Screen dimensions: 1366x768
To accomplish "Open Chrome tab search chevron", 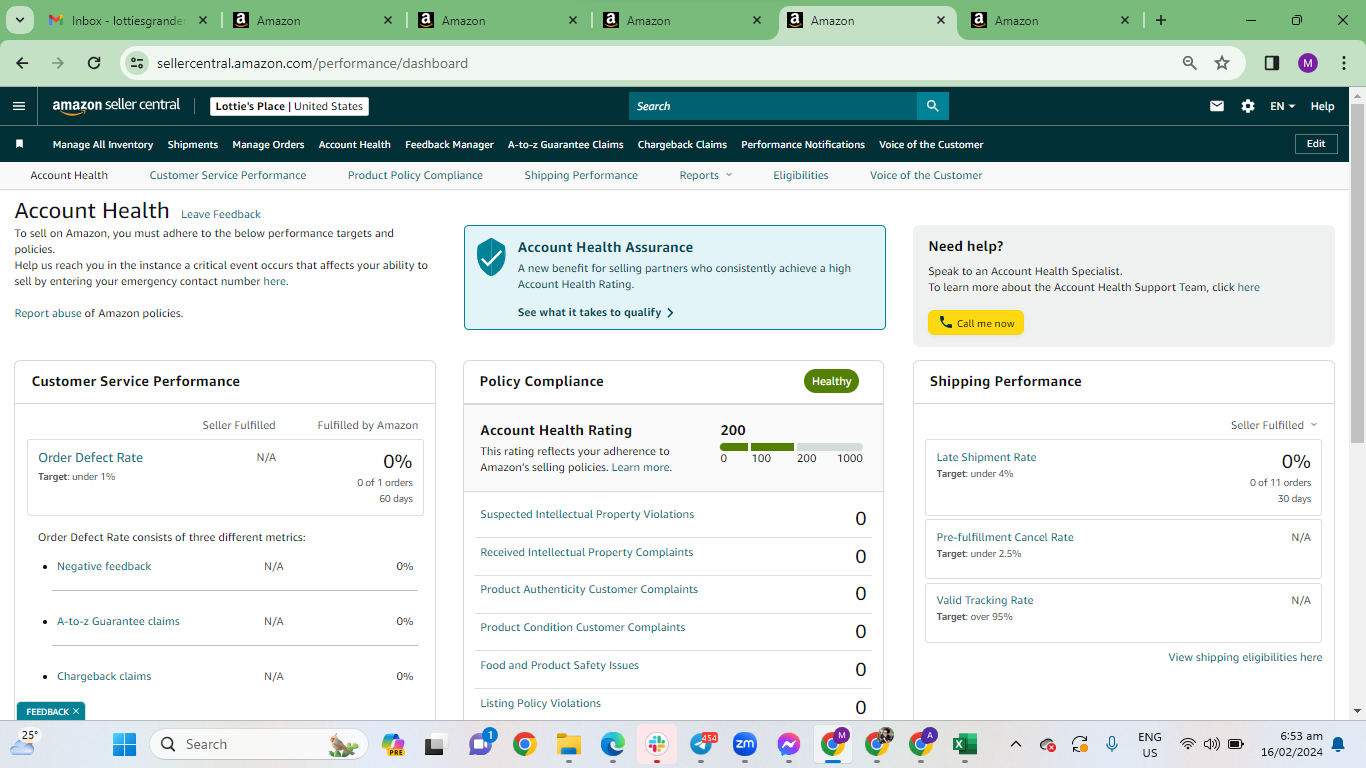I will pos(22,20).
